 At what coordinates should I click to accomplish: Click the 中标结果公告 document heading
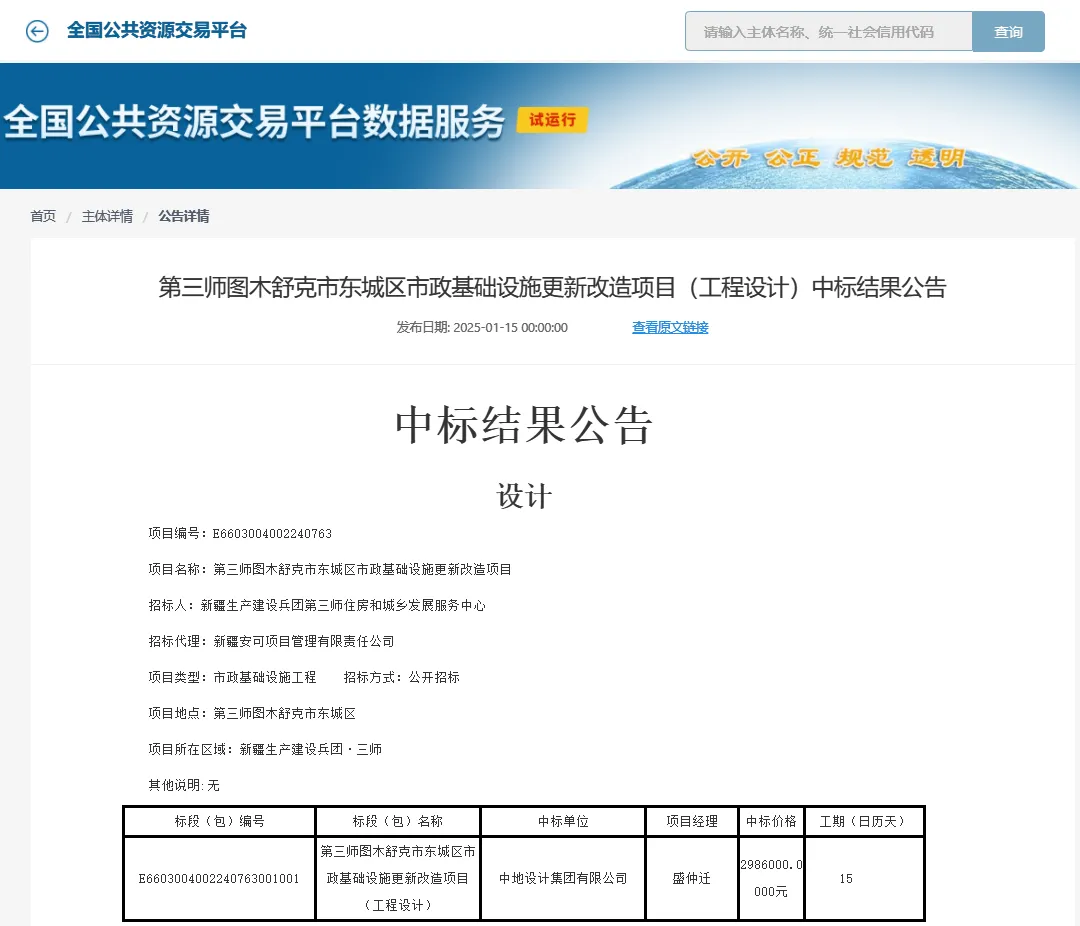point(524,425)
